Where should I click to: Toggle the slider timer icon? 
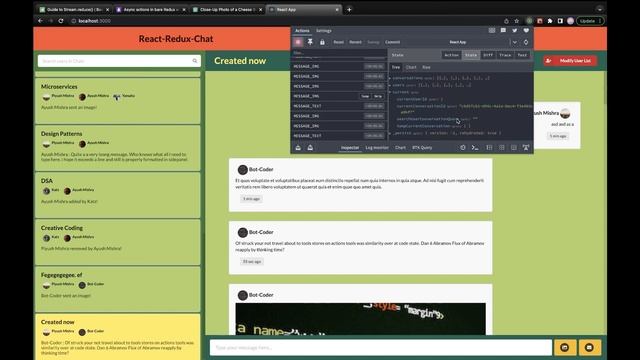tap(463, 148)
